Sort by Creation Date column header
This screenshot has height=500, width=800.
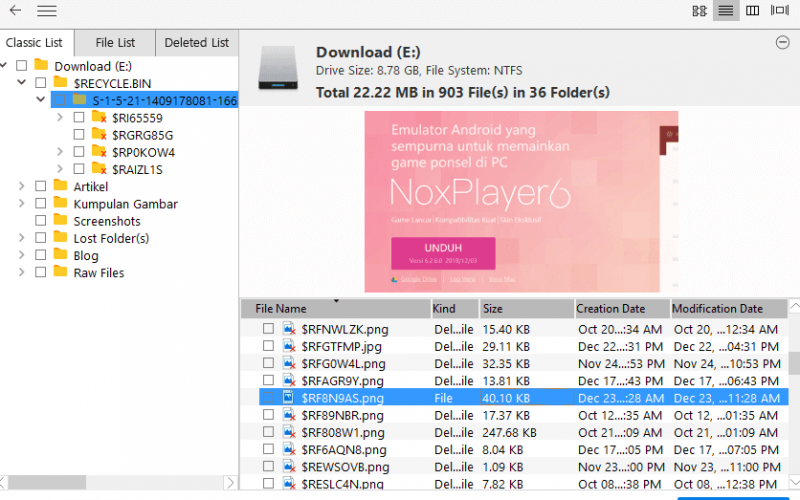622,309
